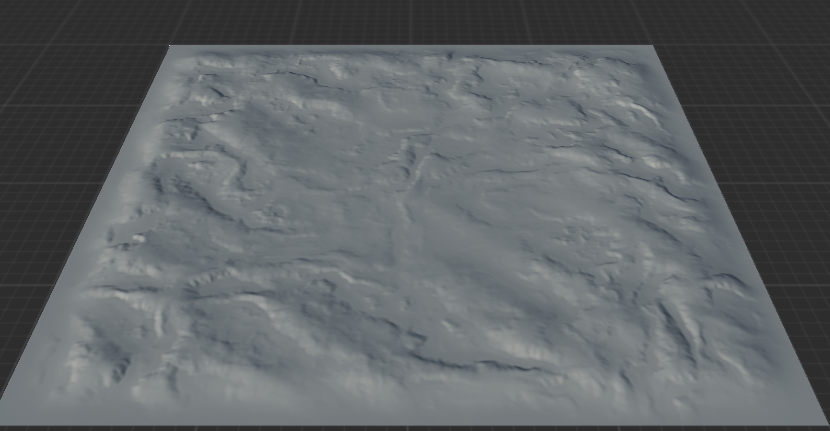Click midpoint of the terrain's far top edge
This screenshot has height=431, width=830.
pos(412,49)
